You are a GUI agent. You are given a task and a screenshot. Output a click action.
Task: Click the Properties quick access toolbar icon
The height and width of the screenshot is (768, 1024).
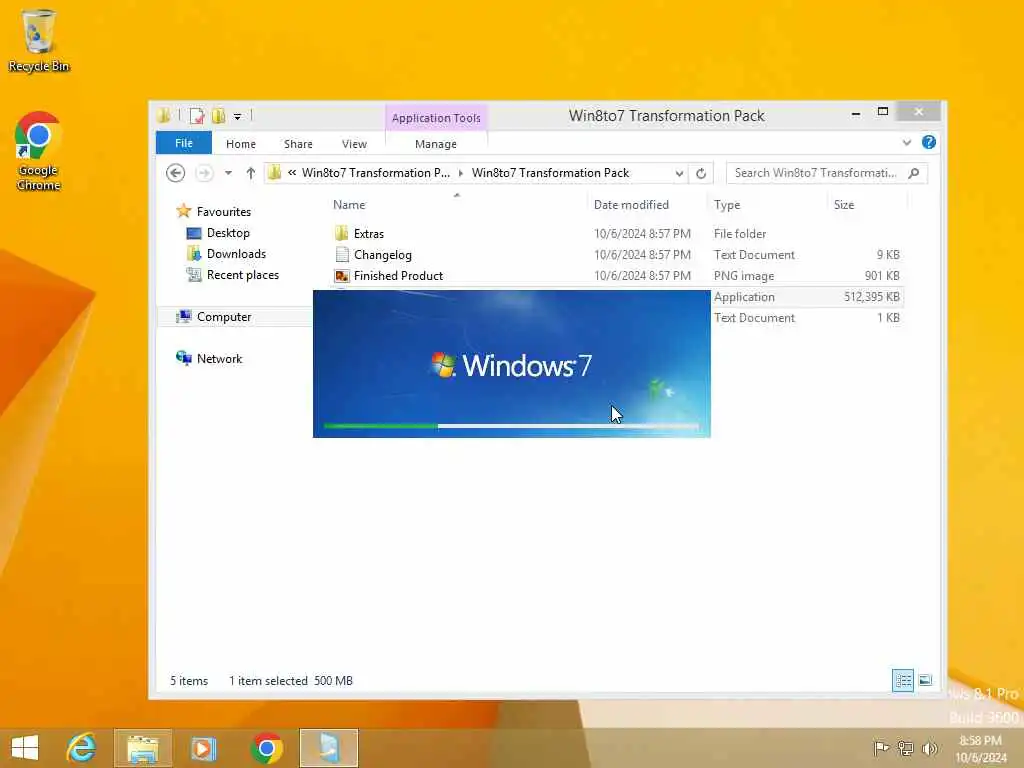coord(197,116)
